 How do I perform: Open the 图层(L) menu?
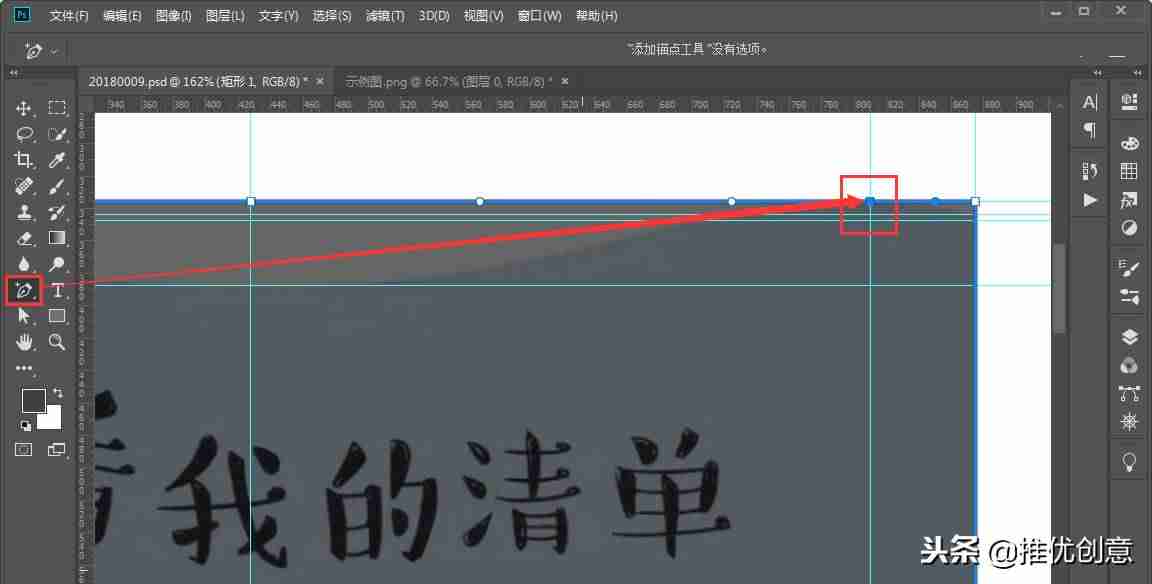225,15
